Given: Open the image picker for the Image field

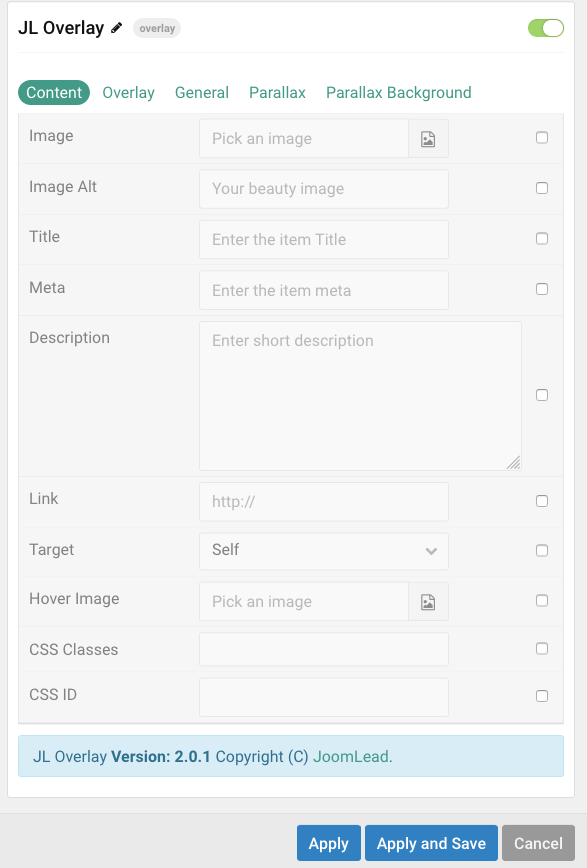Looking at the screenshot, I should (x=428, y=138).
